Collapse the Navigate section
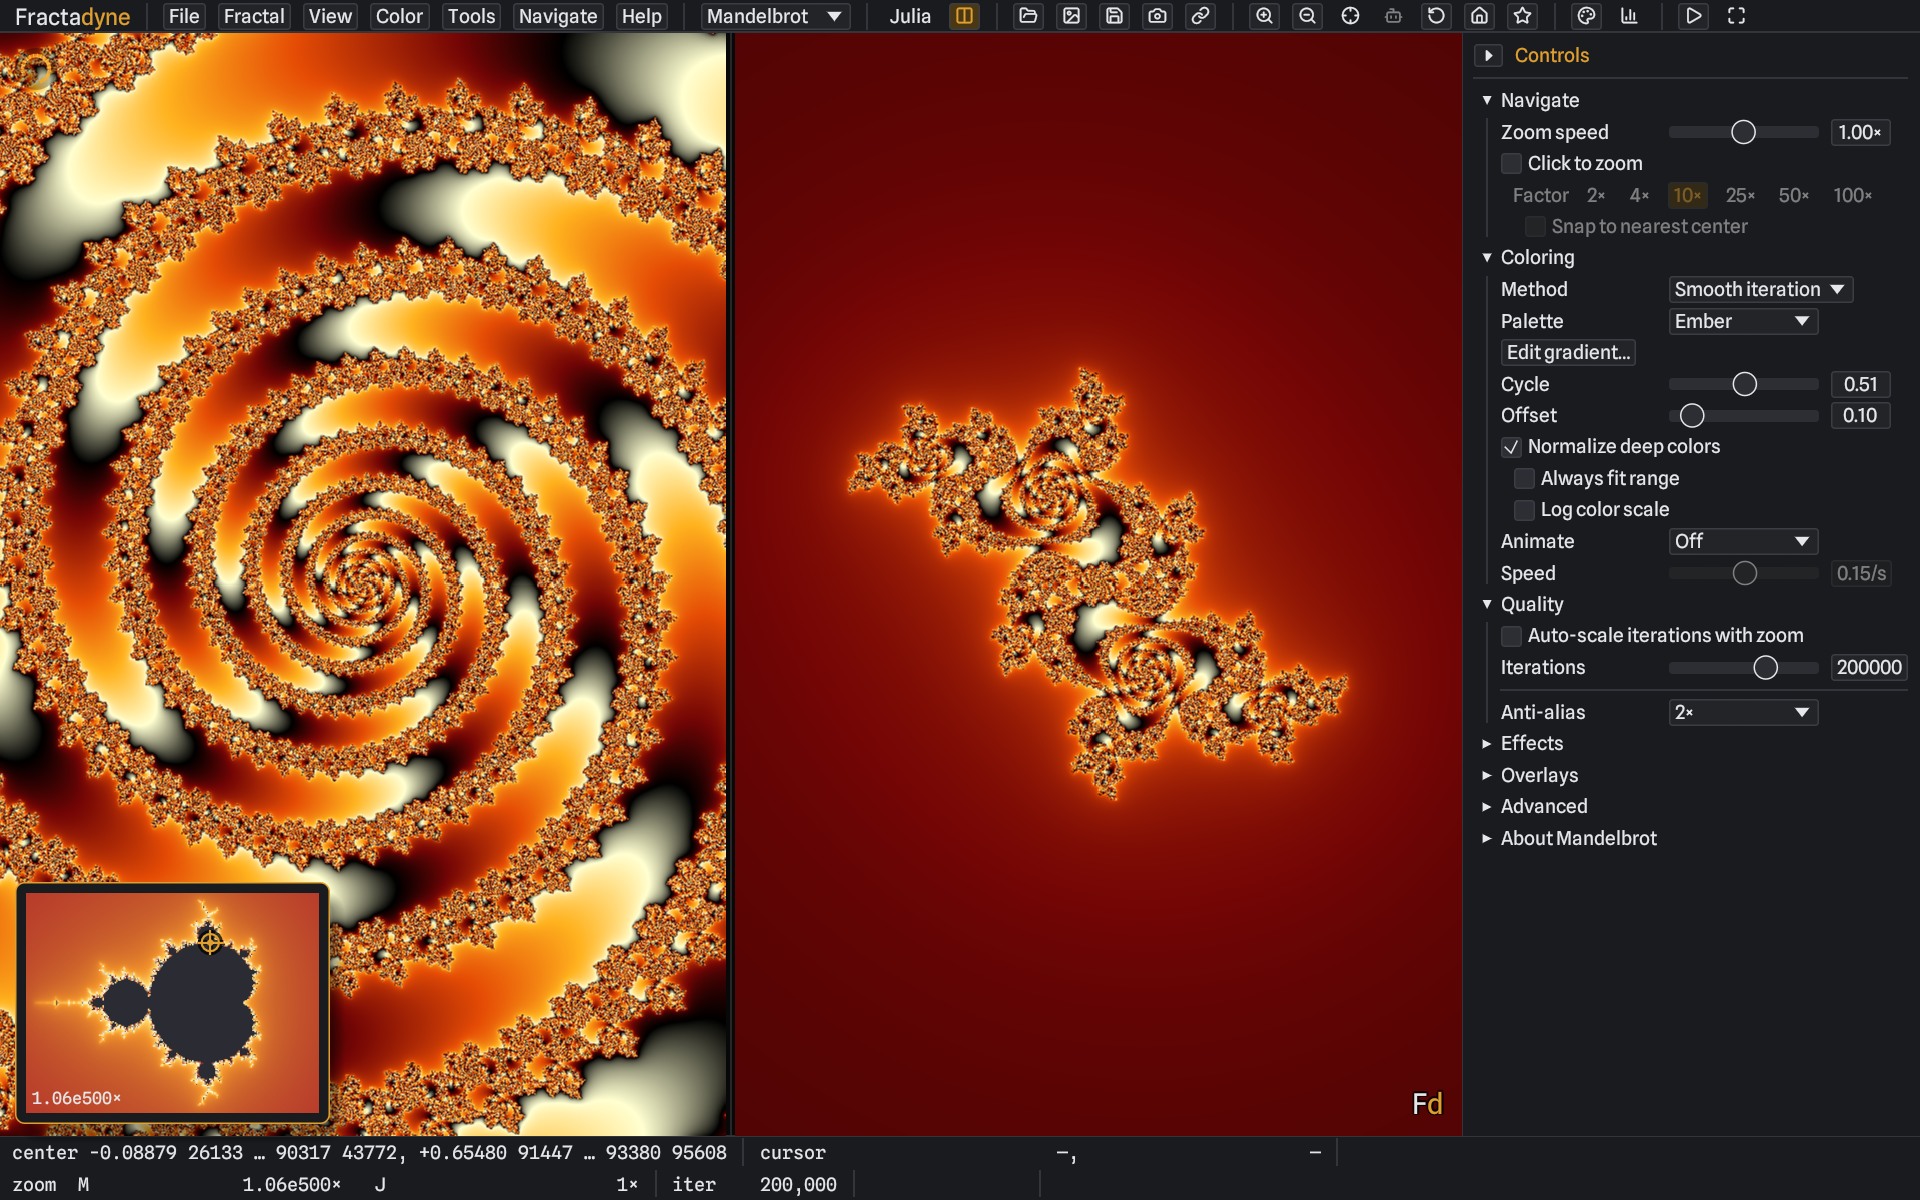The width and height of the screenshot is (1920, 1200). tap(1487, 100)
